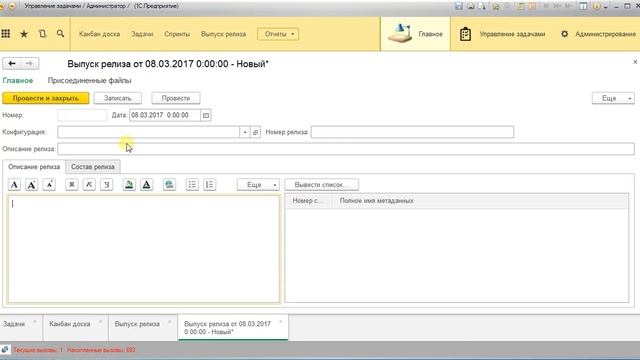
Task: Expand the Отчеты dropdown
Action: tap(278, 34)
